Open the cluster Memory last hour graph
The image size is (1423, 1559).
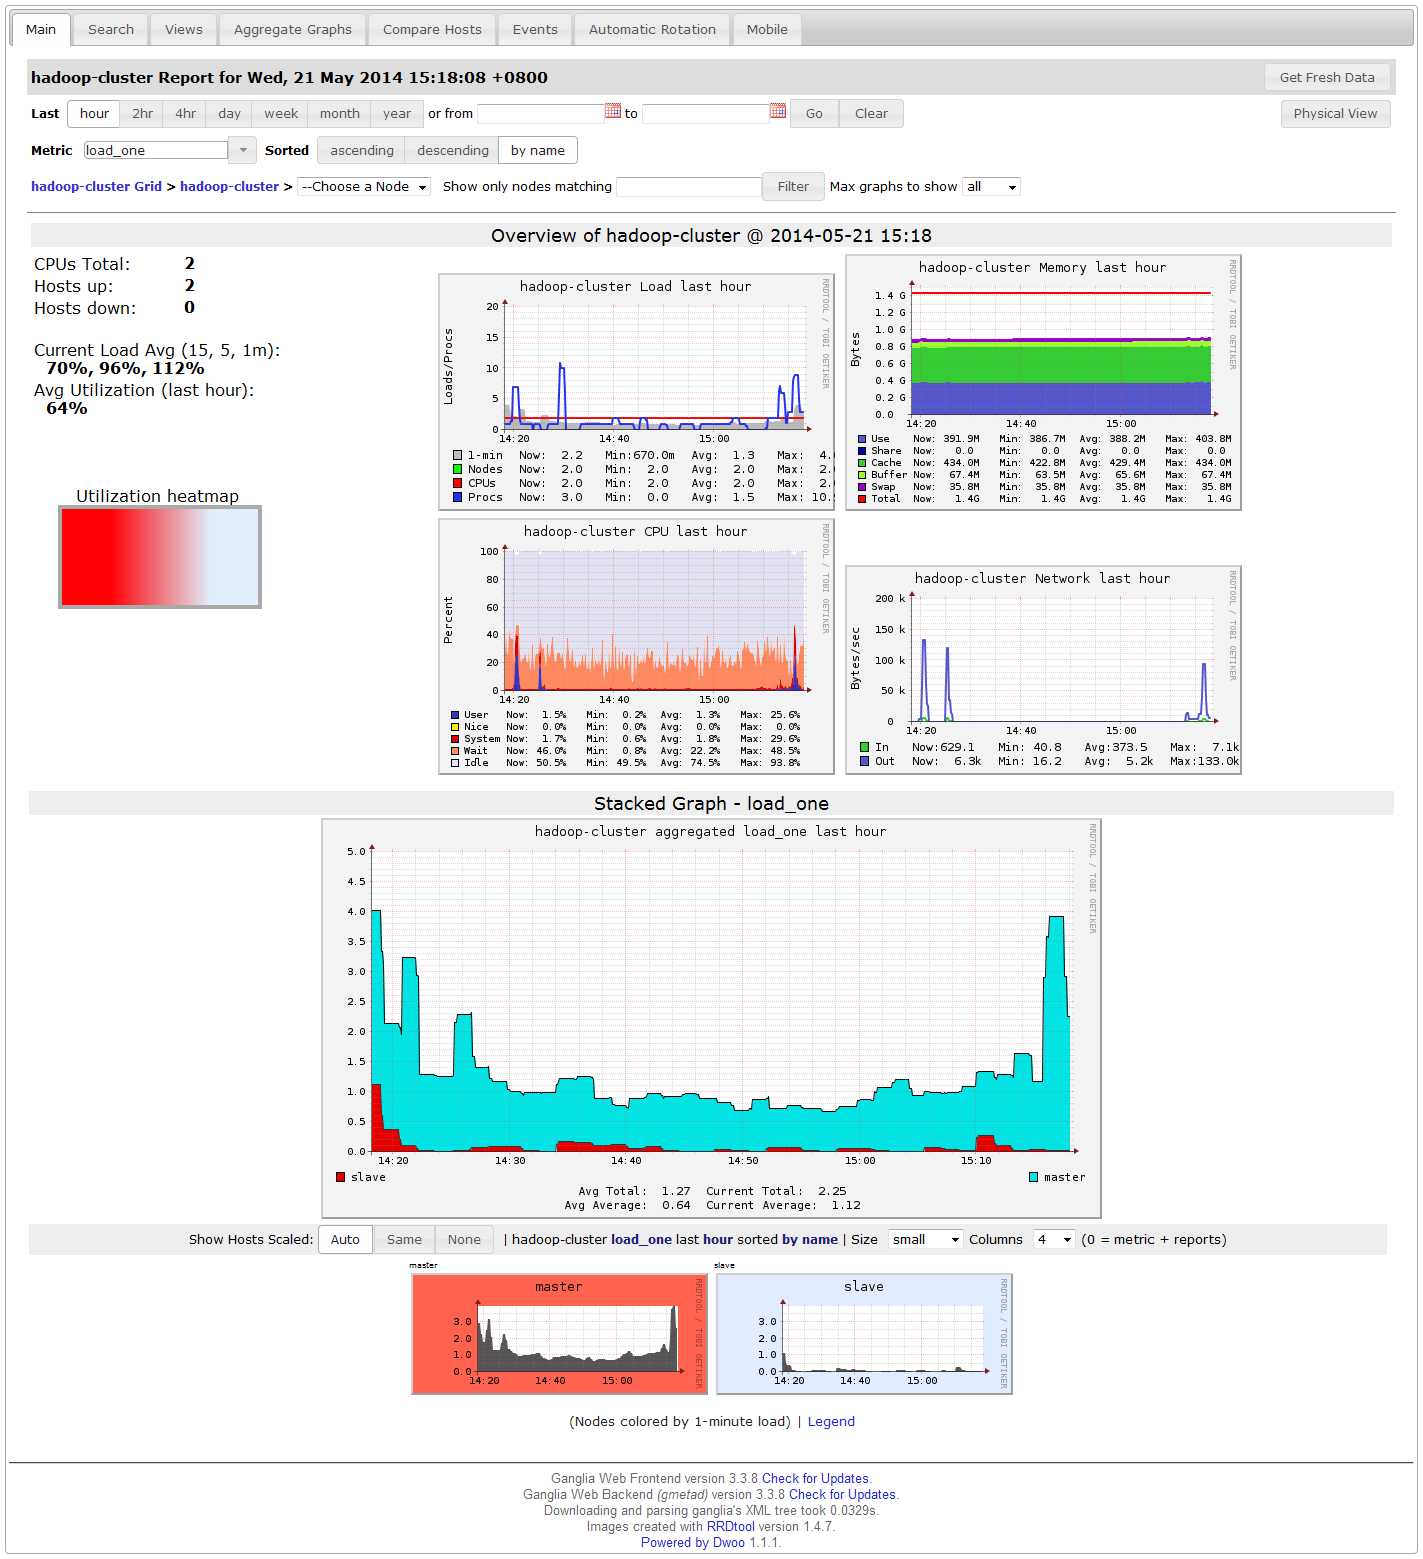(1043, 382)
